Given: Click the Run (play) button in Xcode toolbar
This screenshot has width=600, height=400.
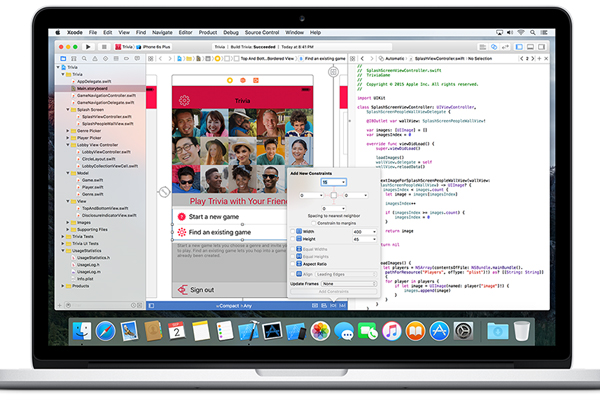Looking at the screenshot, I should point(88,47).
